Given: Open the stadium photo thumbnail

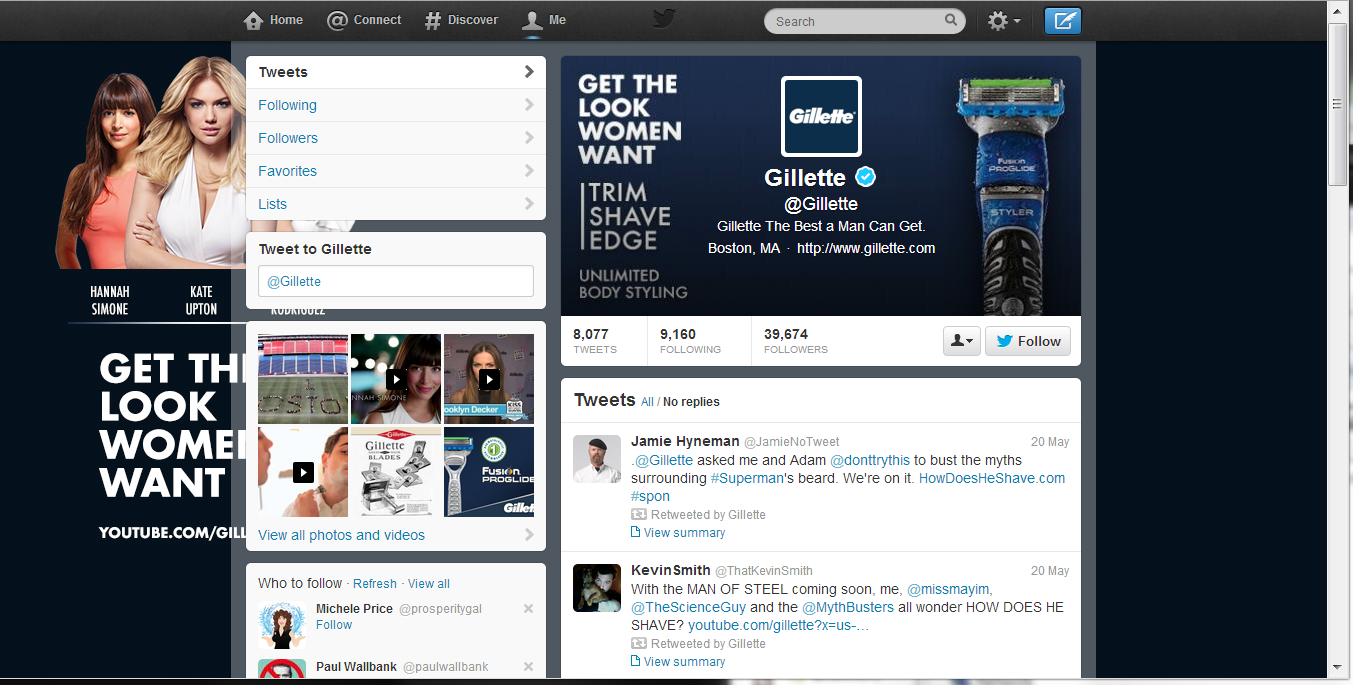Looking at the screenshot, I should tap(303, 379).
